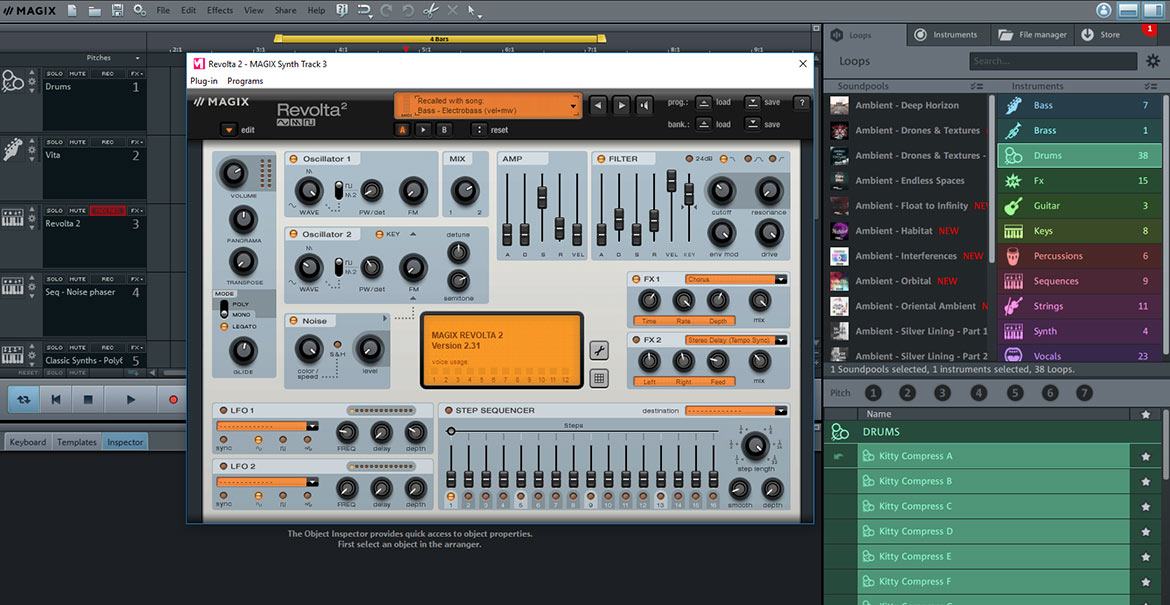The image size is (1170, 605).
Task: Toggle the STEP SEQUENCER LED
Action: click(448, 410)
